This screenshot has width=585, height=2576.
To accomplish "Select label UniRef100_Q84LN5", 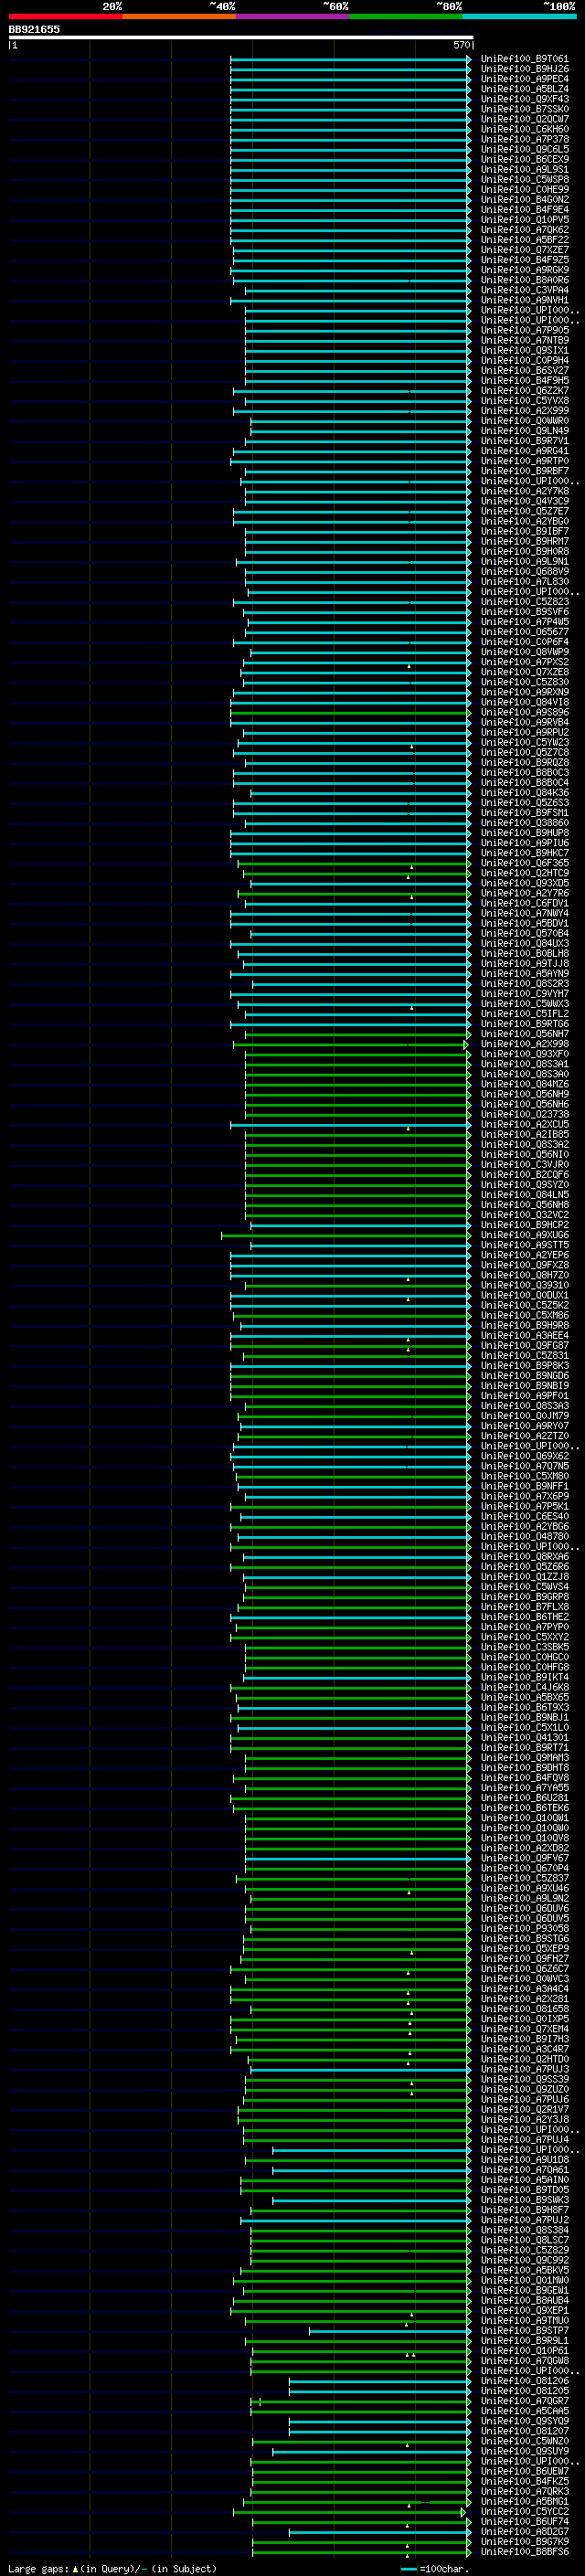I will point(524,1195).
